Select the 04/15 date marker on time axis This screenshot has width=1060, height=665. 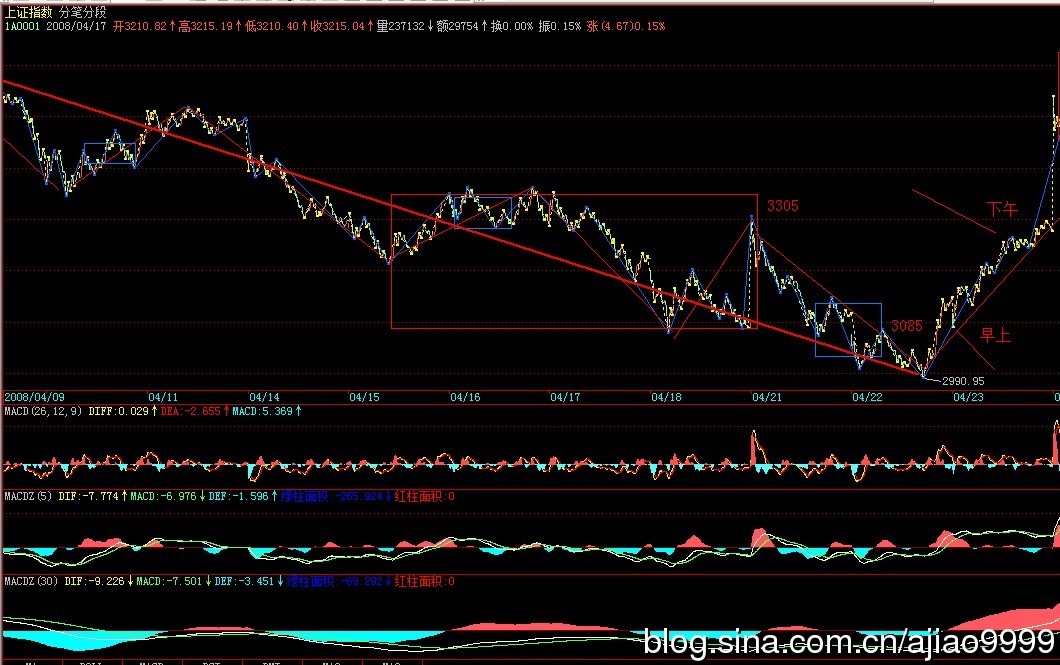(x=364, y=397)
